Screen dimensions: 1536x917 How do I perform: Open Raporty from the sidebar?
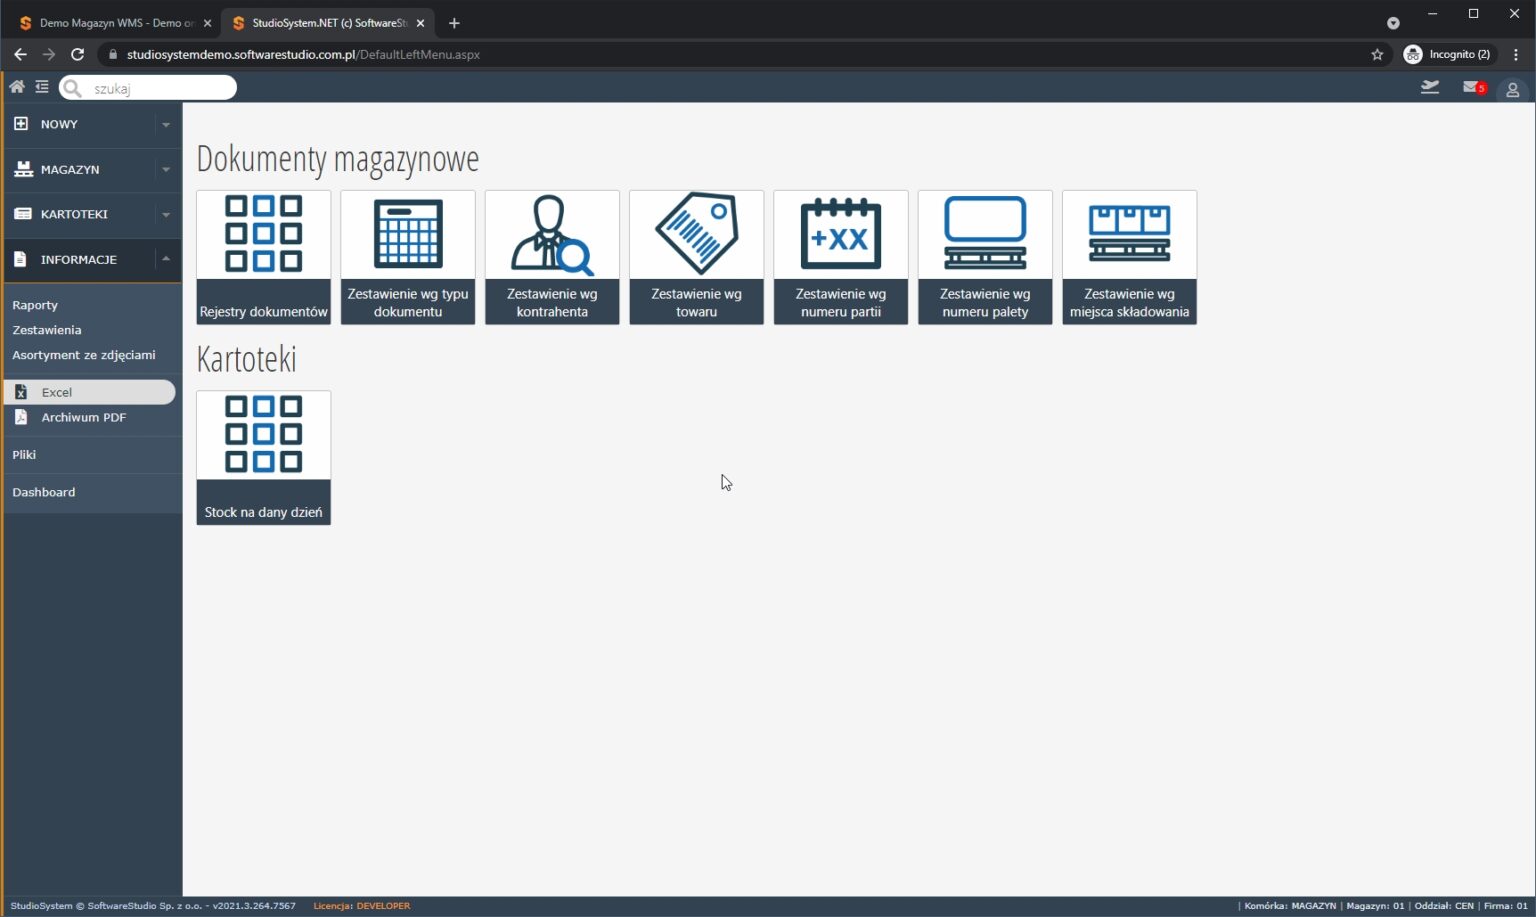[x=35, y=305]
